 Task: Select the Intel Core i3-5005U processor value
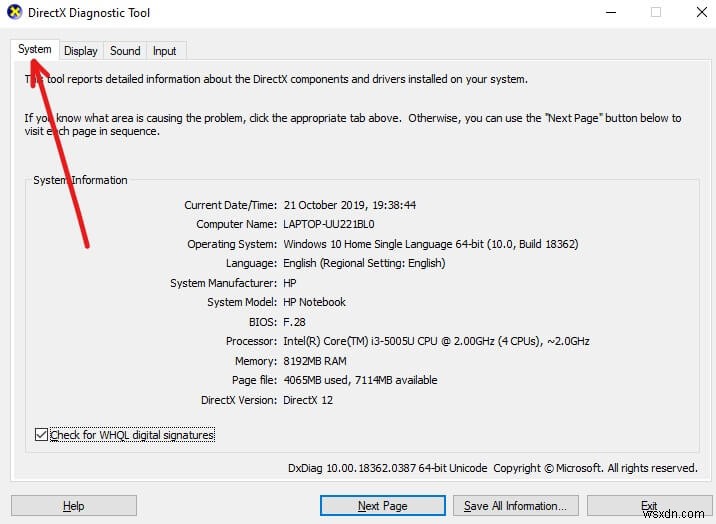(436, 341)
